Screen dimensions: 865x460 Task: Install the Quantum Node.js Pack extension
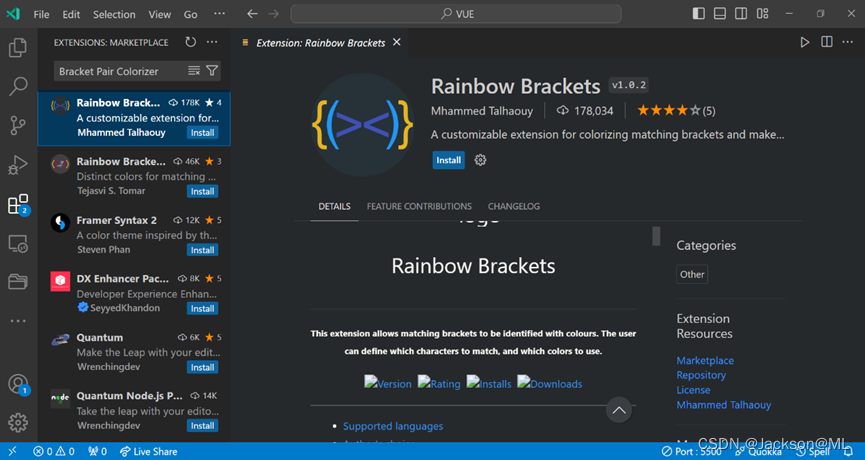(x=202, y=426)
